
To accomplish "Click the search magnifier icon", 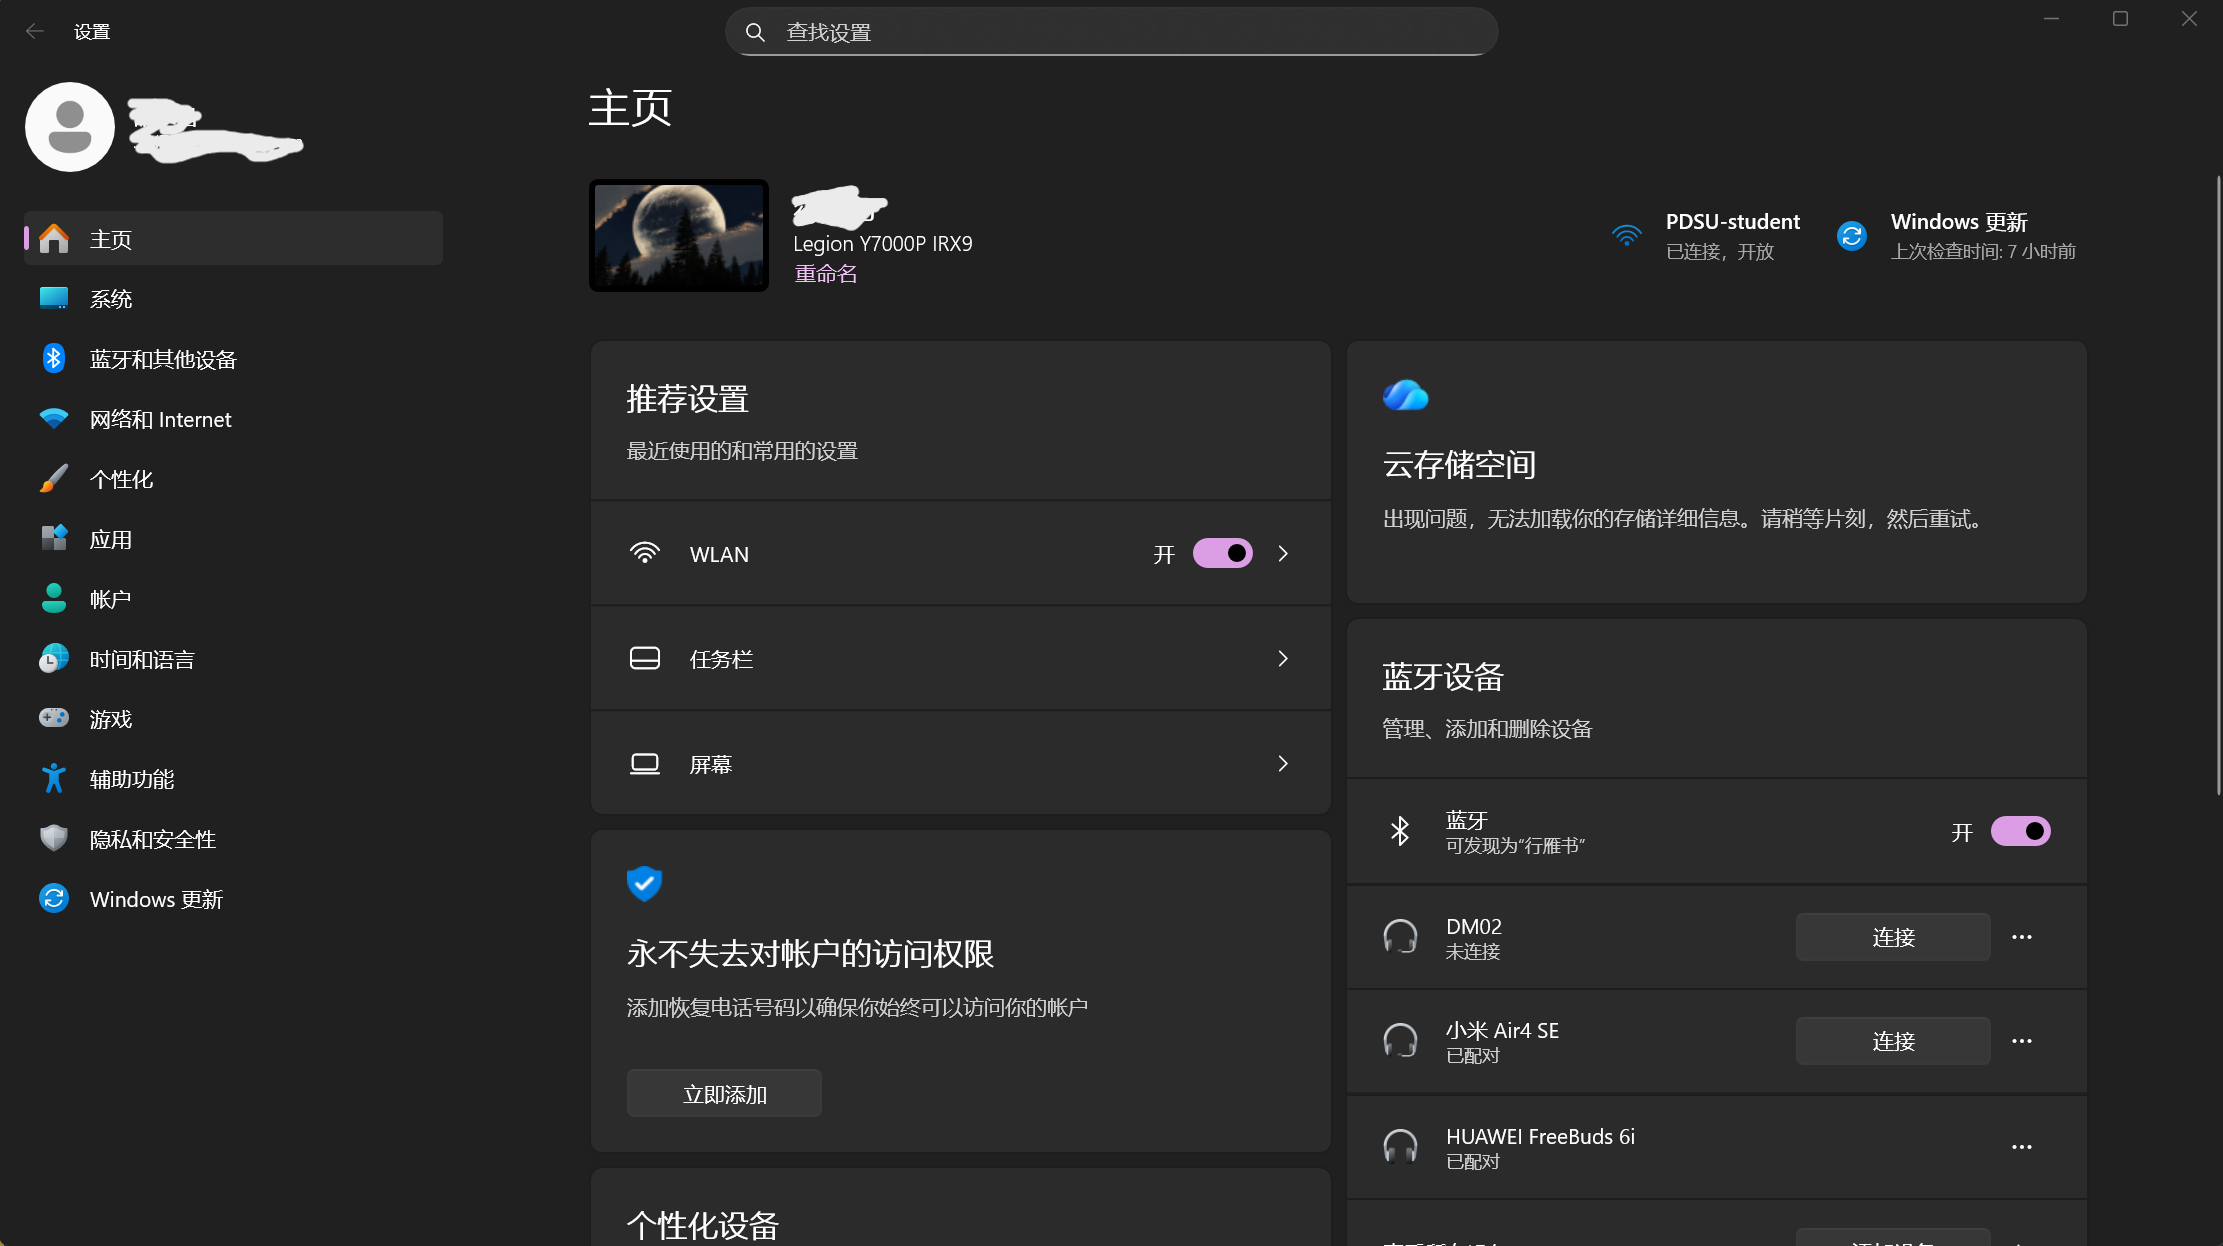I will click(755, 32).
